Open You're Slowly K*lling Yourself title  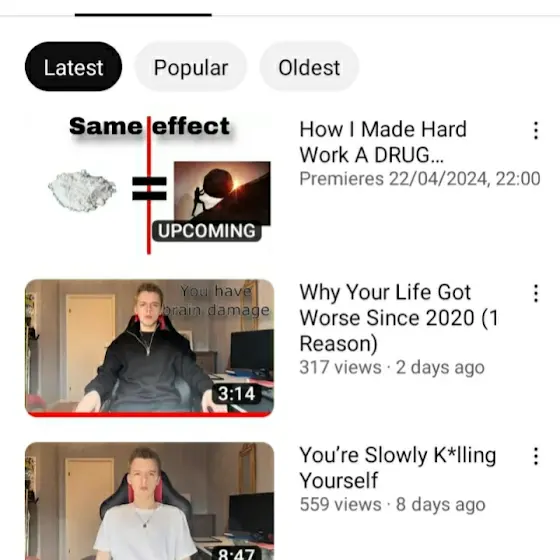tap(398, 468)
